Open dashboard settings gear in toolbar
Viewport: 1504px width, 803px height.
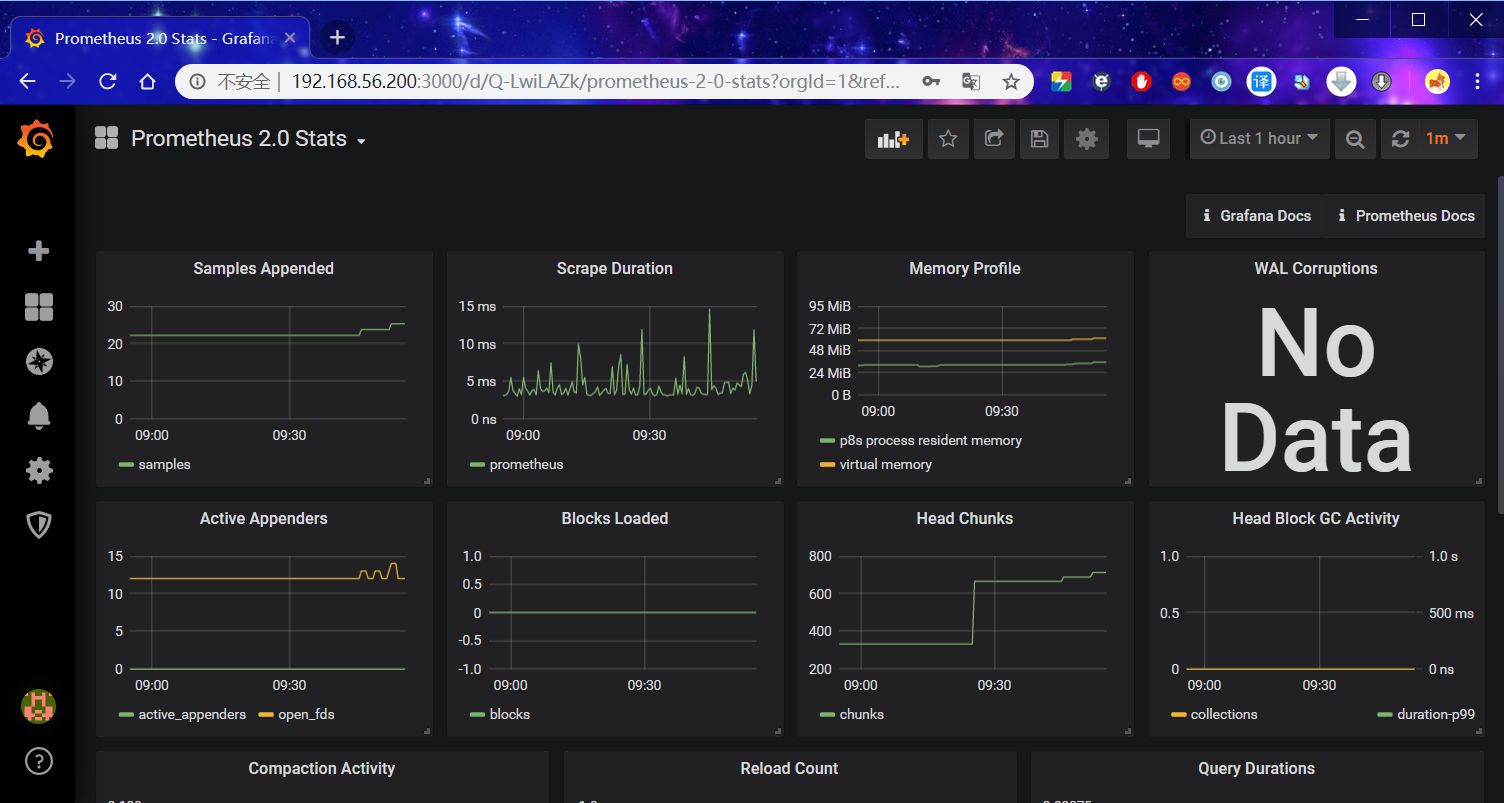point(1087,139)
